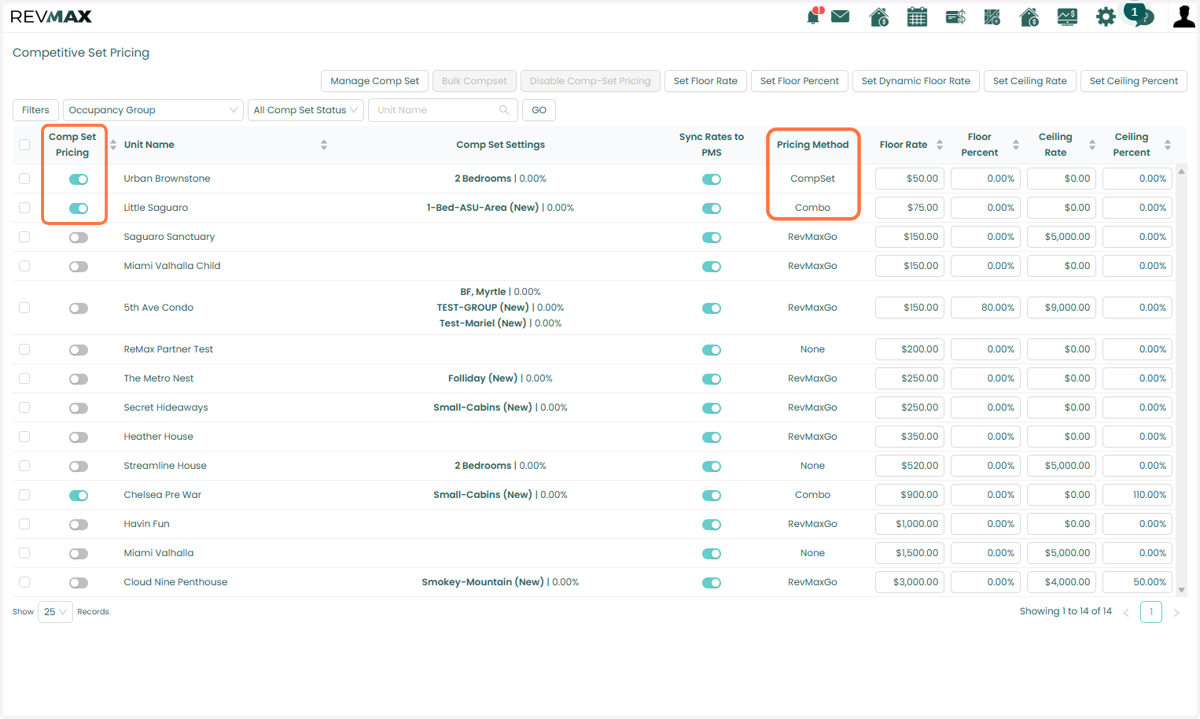Turn off Comp Set Pricing for Chelsea Pre War
The width and height of the screenshot is (1200, 719).
pos(78,495)
